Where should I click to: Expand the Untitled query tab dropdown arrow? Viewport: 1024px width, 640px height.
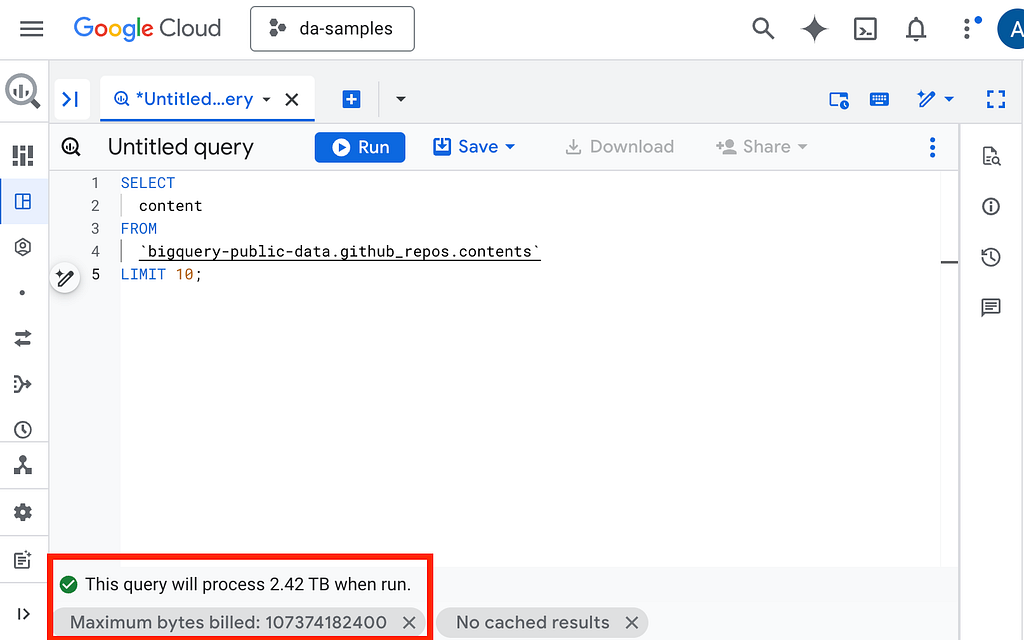266,99
